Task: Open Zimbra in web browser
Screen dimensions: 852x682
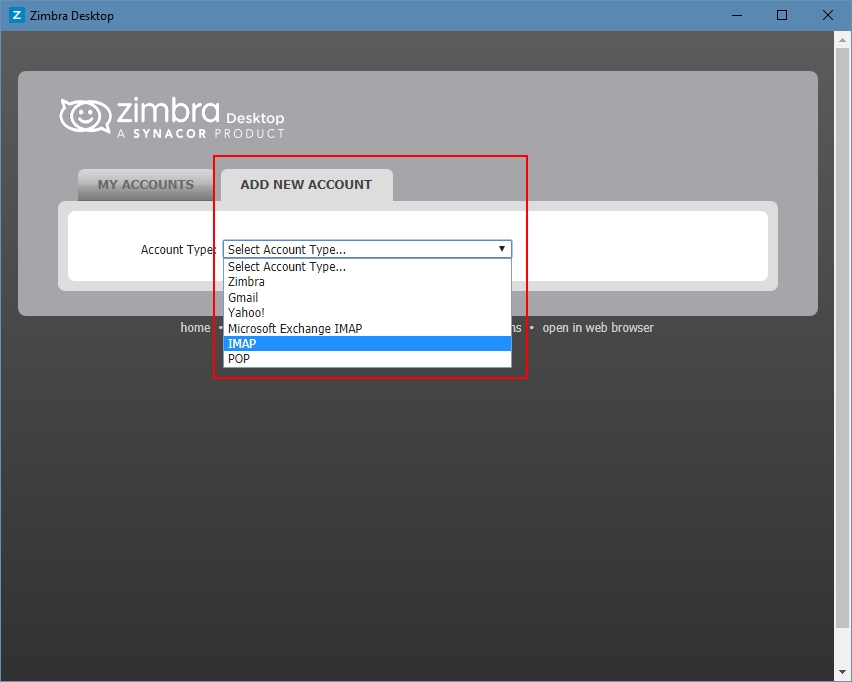Action: (597, 327)
